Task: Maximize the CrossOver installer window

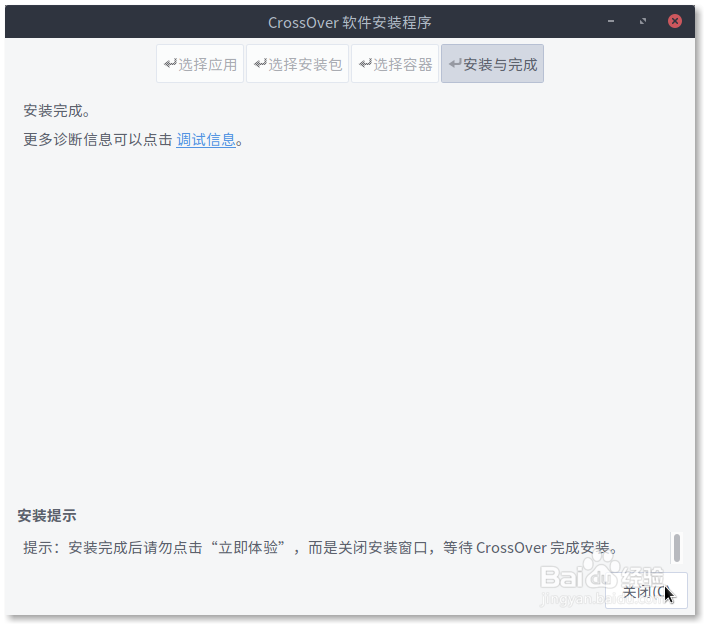Action: tap(643, 21)
